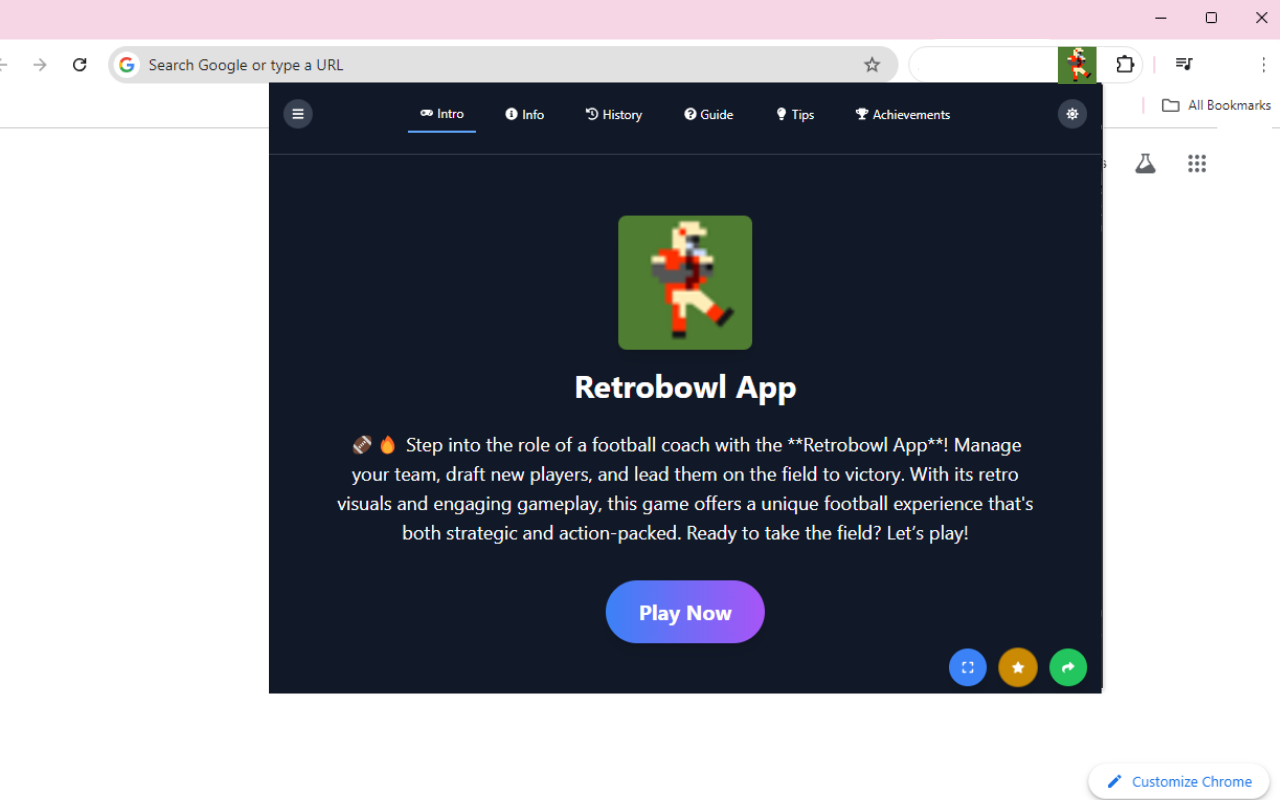Open the Google apps grid
The image size is (1280, 800).
point(1197,164)
